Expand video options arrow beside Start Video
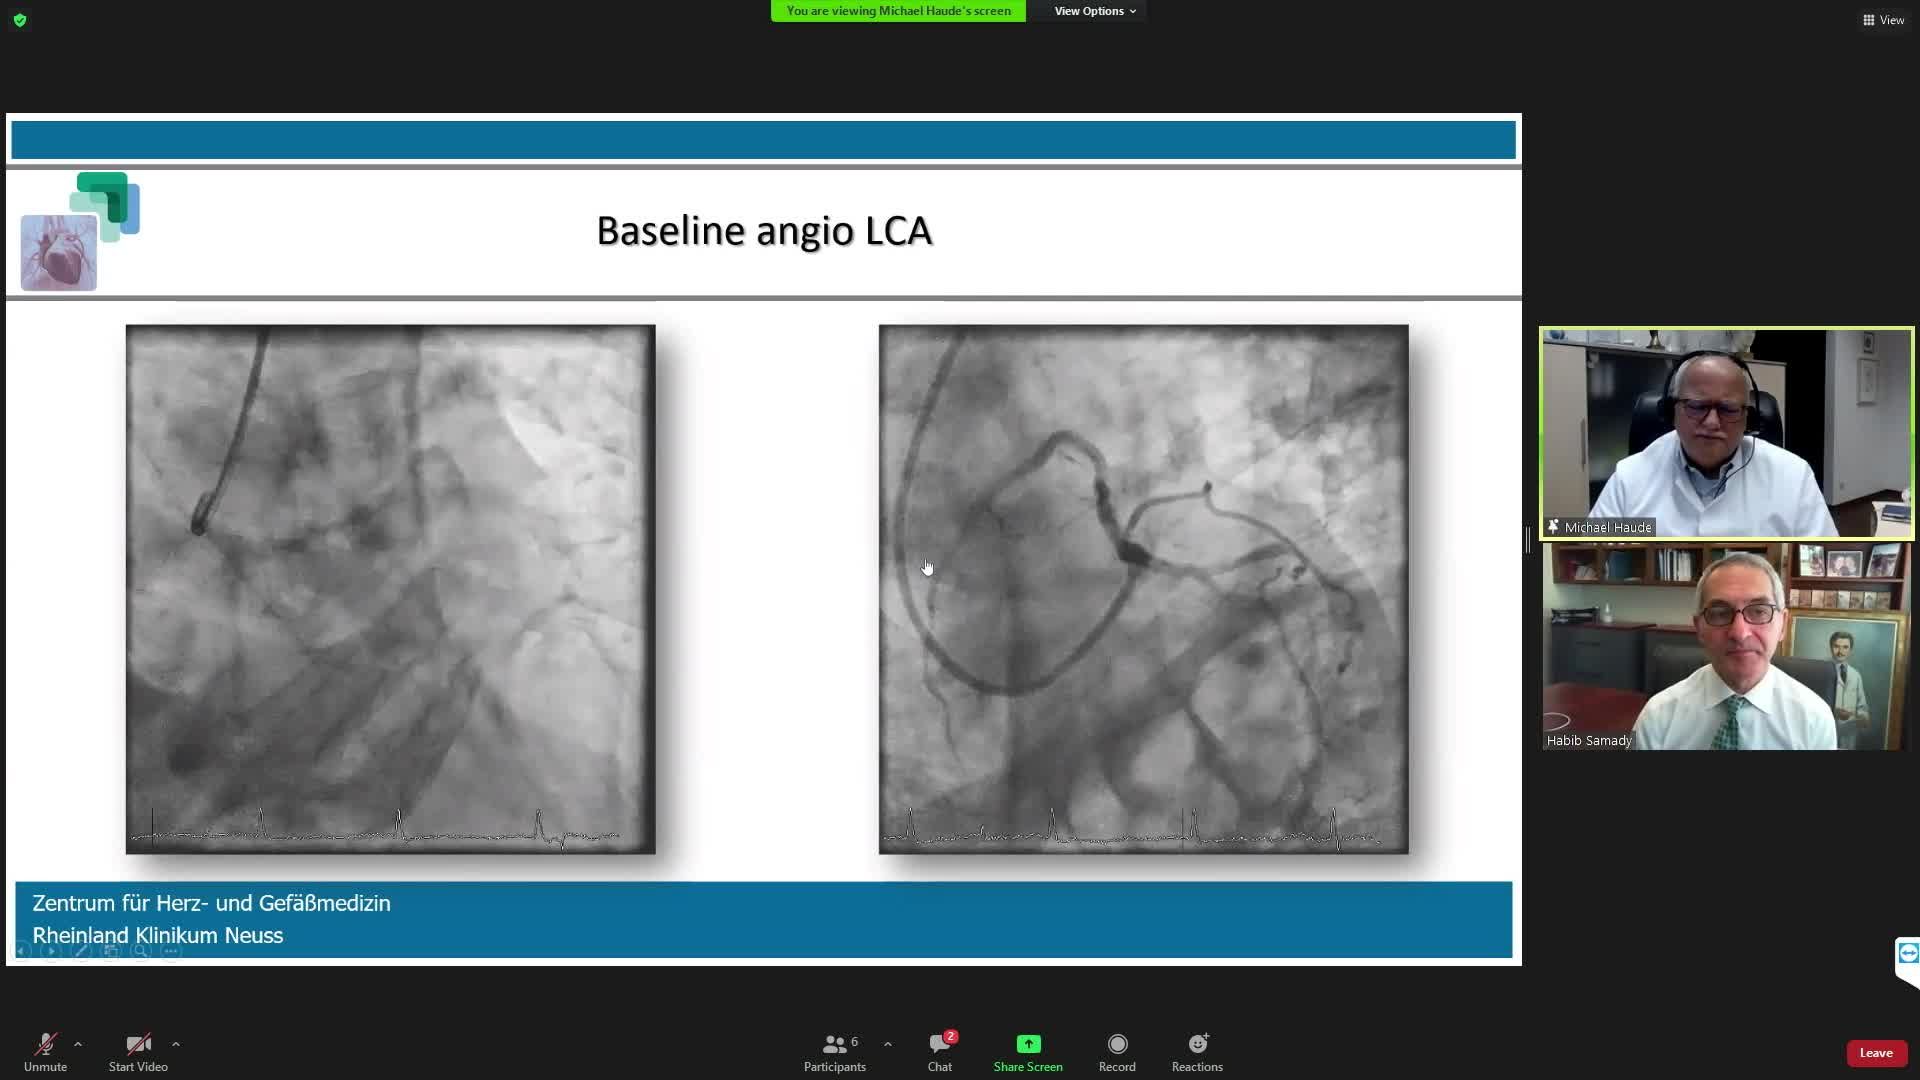 (x=176, y=1044)
